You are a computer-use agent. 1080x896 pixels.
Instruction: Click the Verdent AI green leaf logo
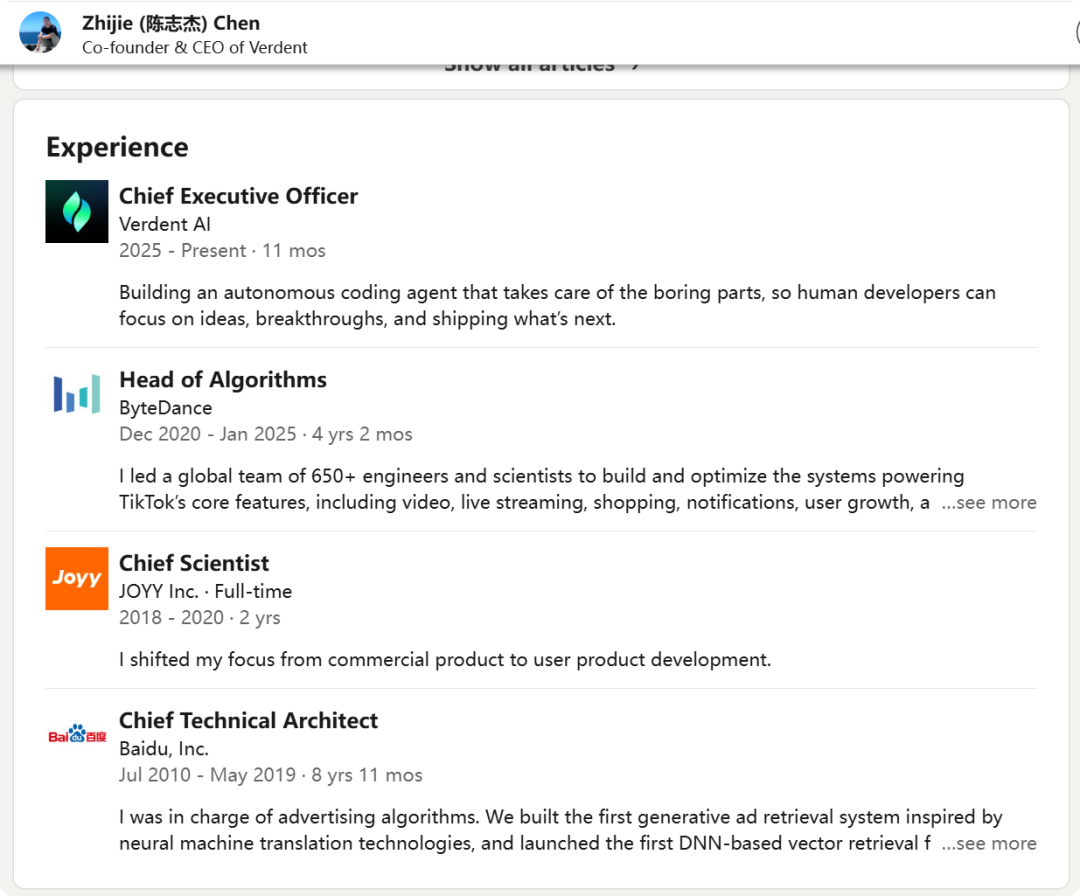click(x=77, y=211)
